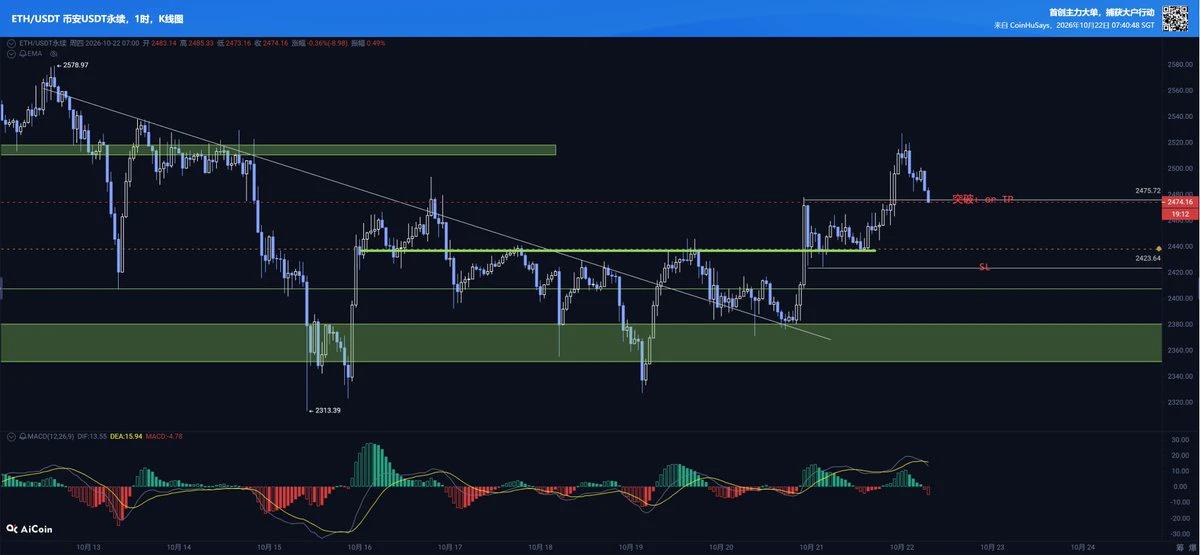Toggle EMA visibility eye icon
The height and width of the screenshot is (555, 1200).
(53, 54)
